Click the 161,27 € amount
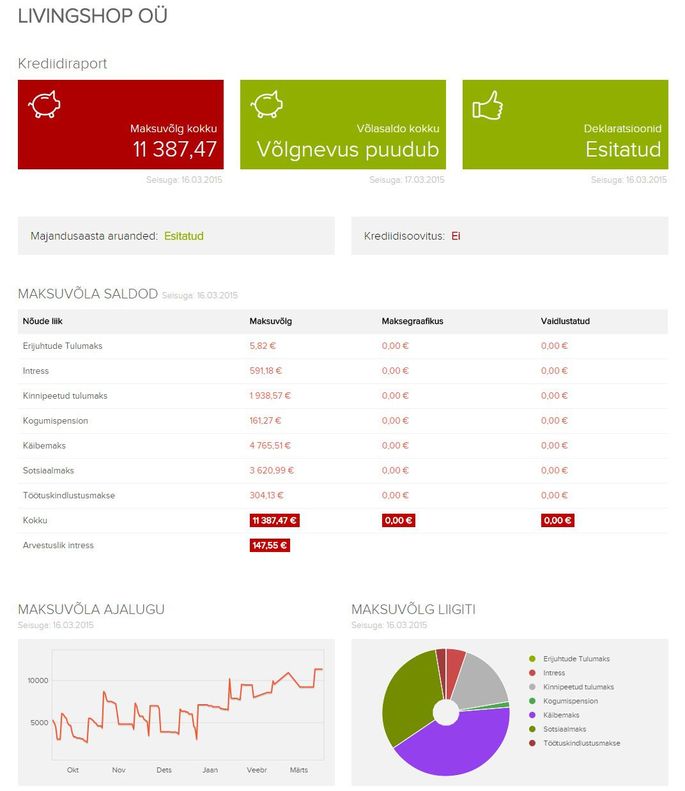This screenshot has height=791, width=685. coord(265,421)
